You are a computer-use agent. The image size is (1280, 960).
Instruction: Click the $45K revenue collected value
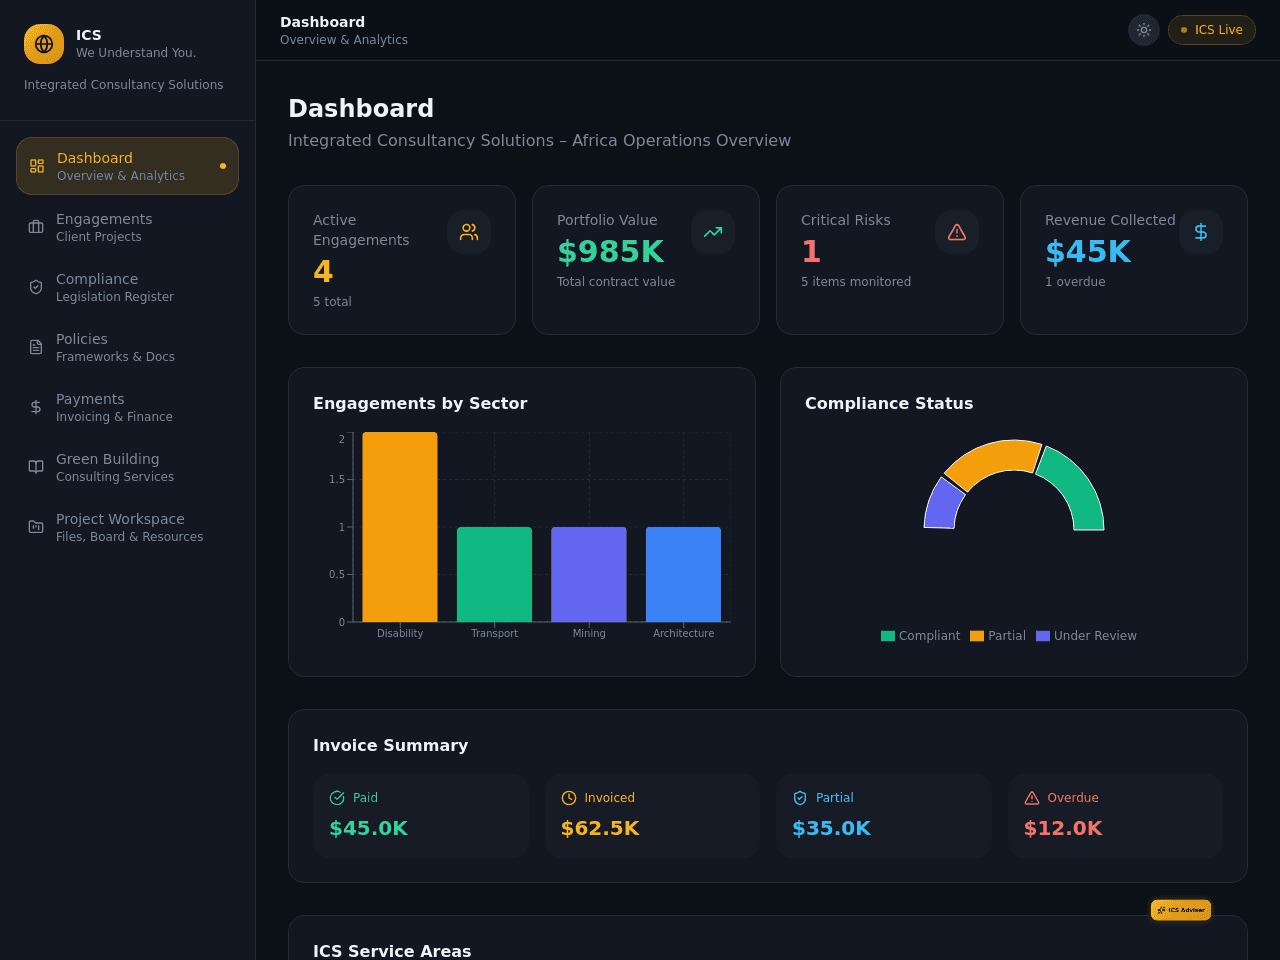point(1088,252)
